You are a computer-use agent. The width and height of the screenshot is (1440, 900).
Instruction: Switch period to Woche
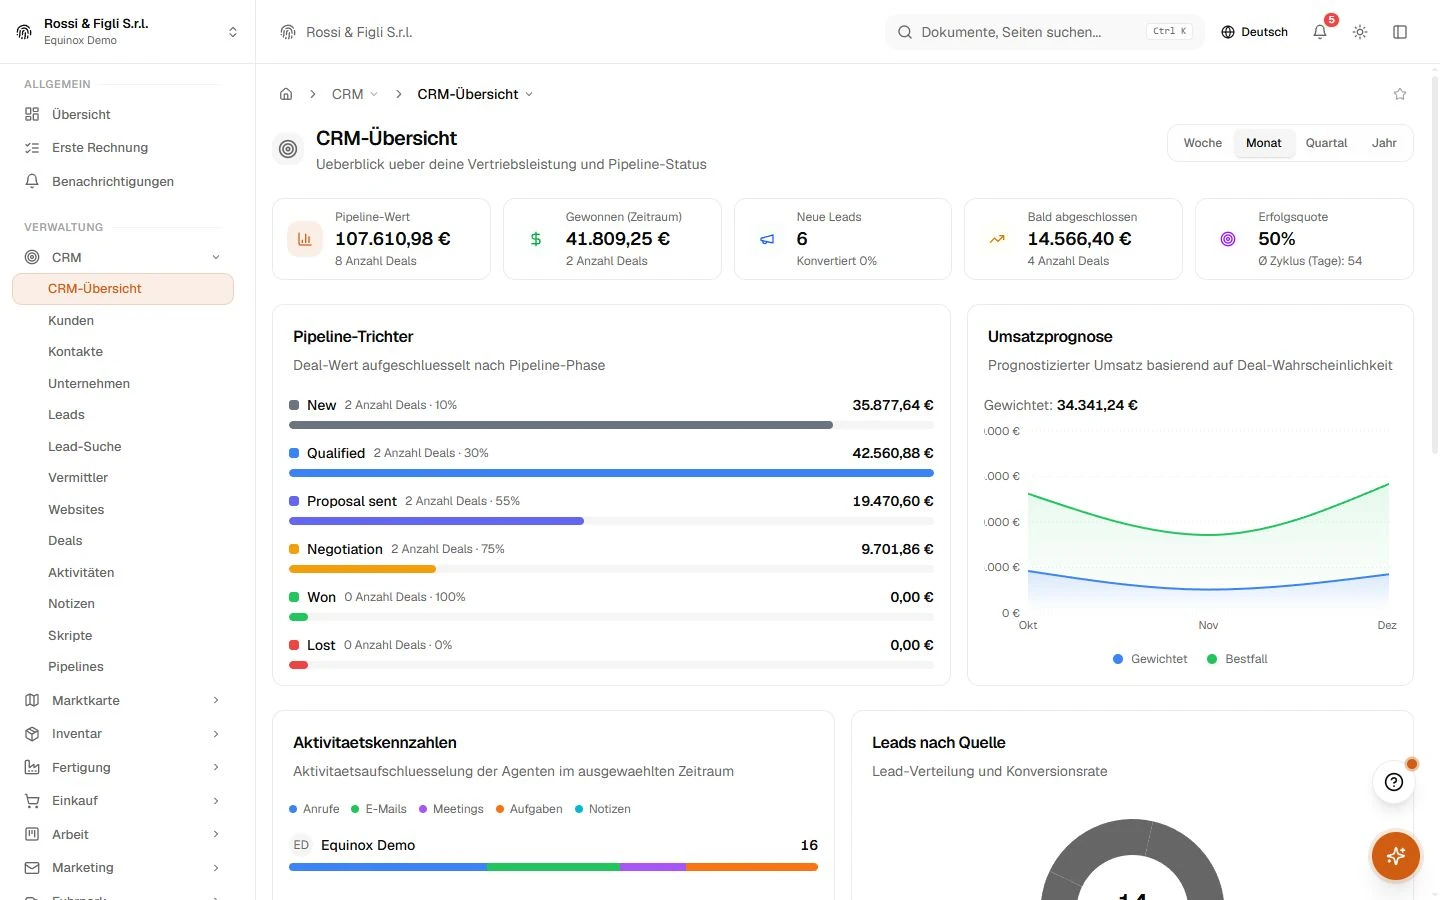[x=1202, y=143]
